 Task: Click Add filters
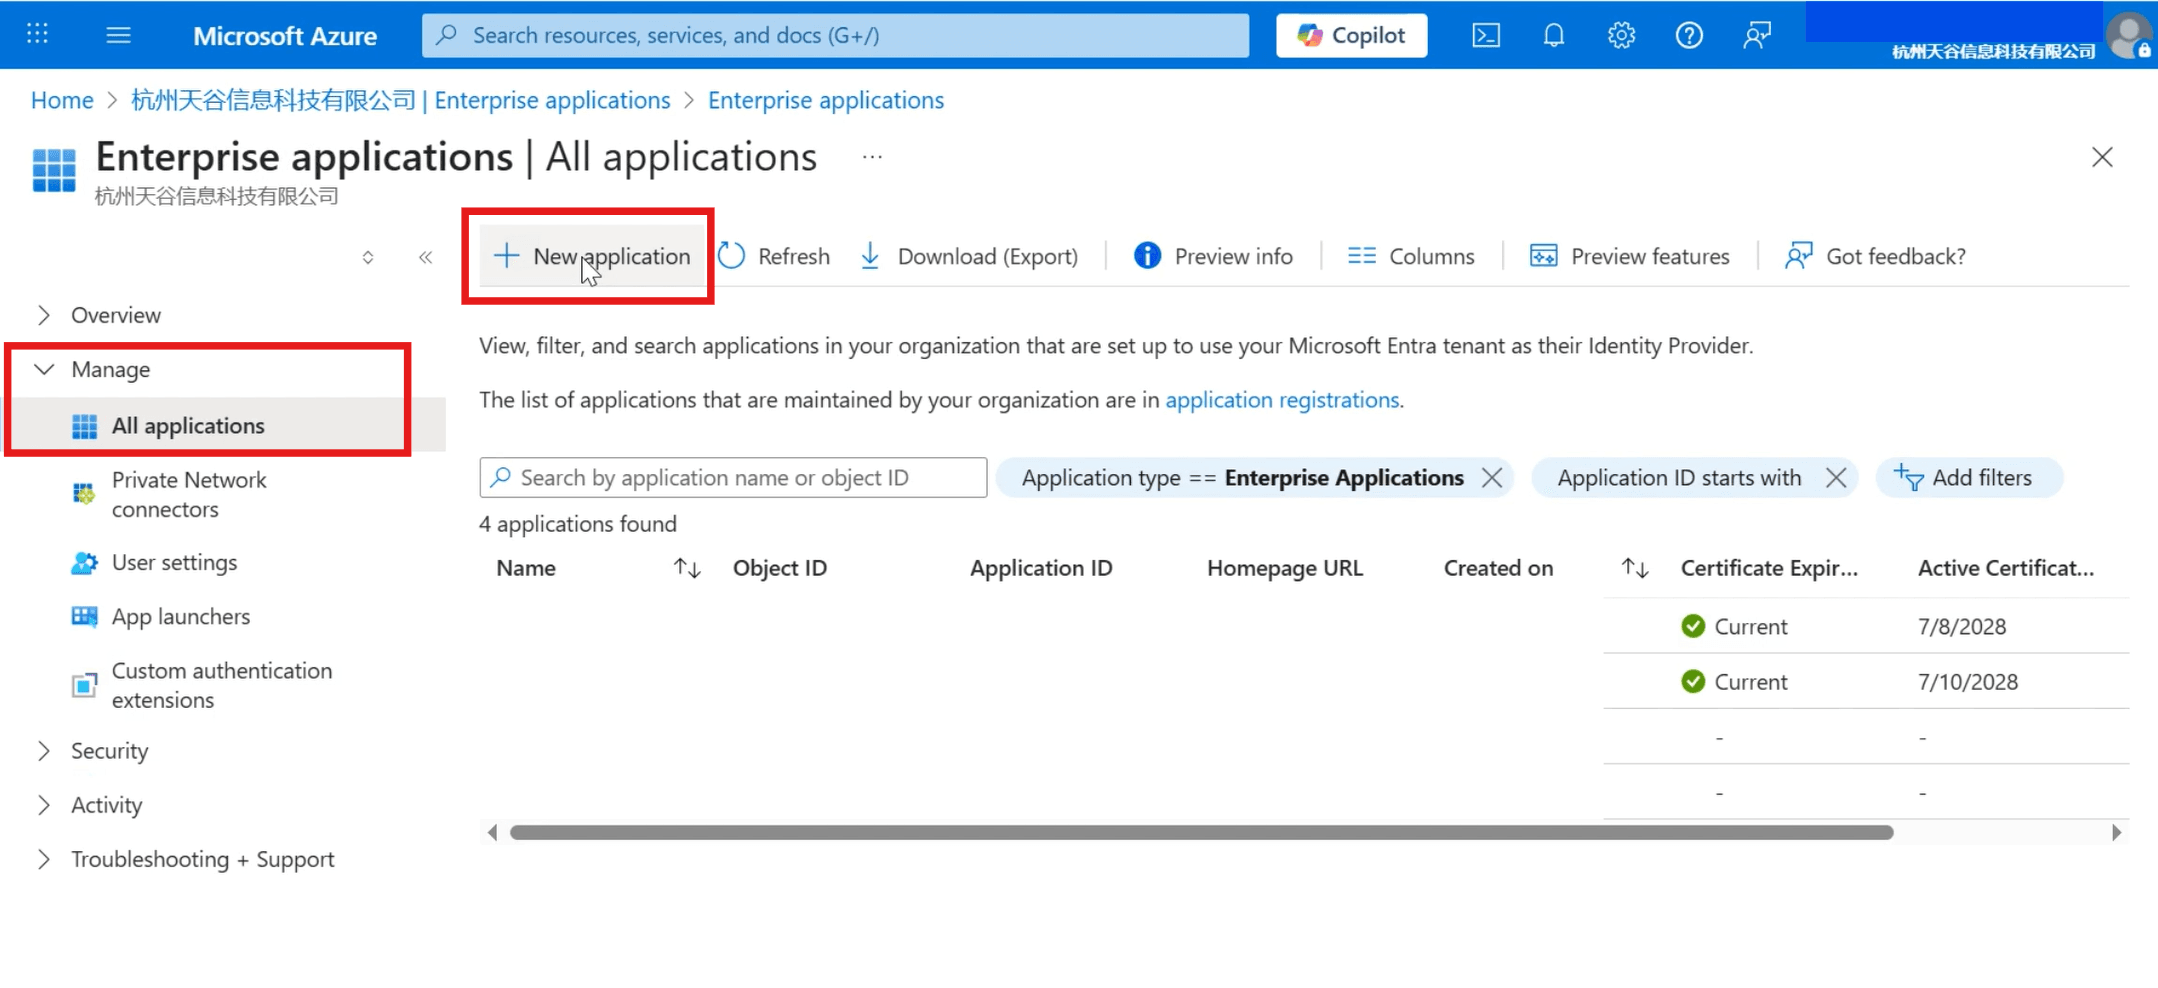pyautogui.click(x=1968, y=478)
